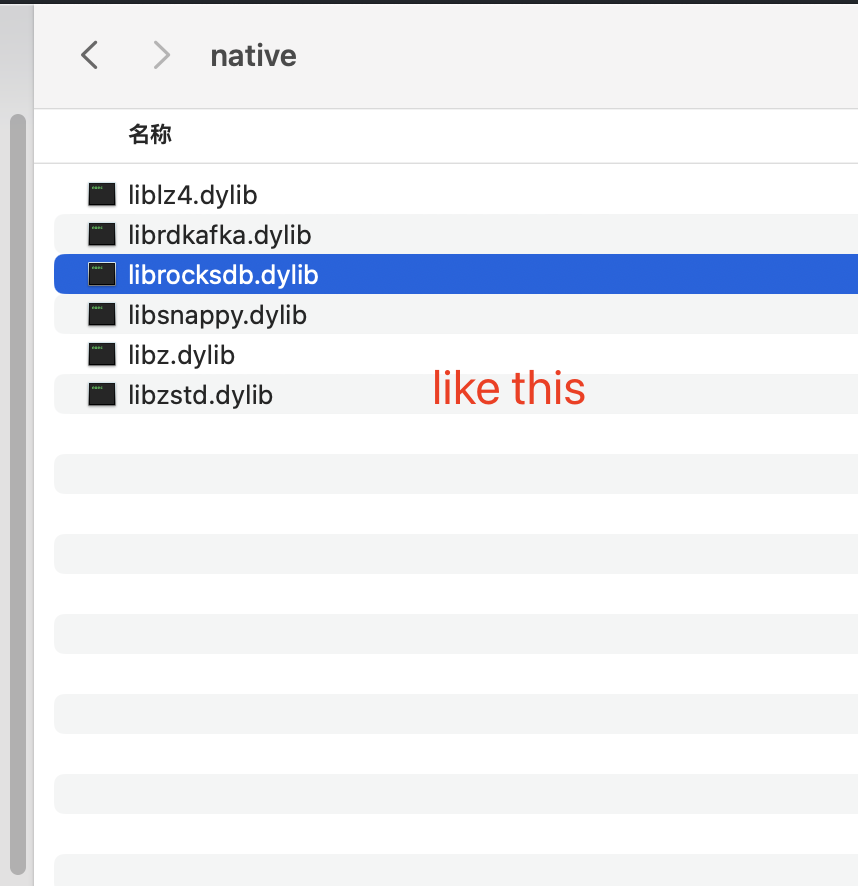Viewport: 858px width, 886px height.
Task: Click the forward navigation chevron
Action: [160, 55]
